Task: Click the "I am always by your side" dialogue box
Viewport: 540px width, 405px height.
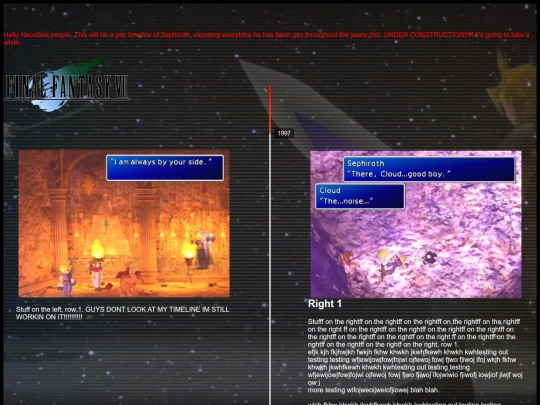Action: coord(165,168)
